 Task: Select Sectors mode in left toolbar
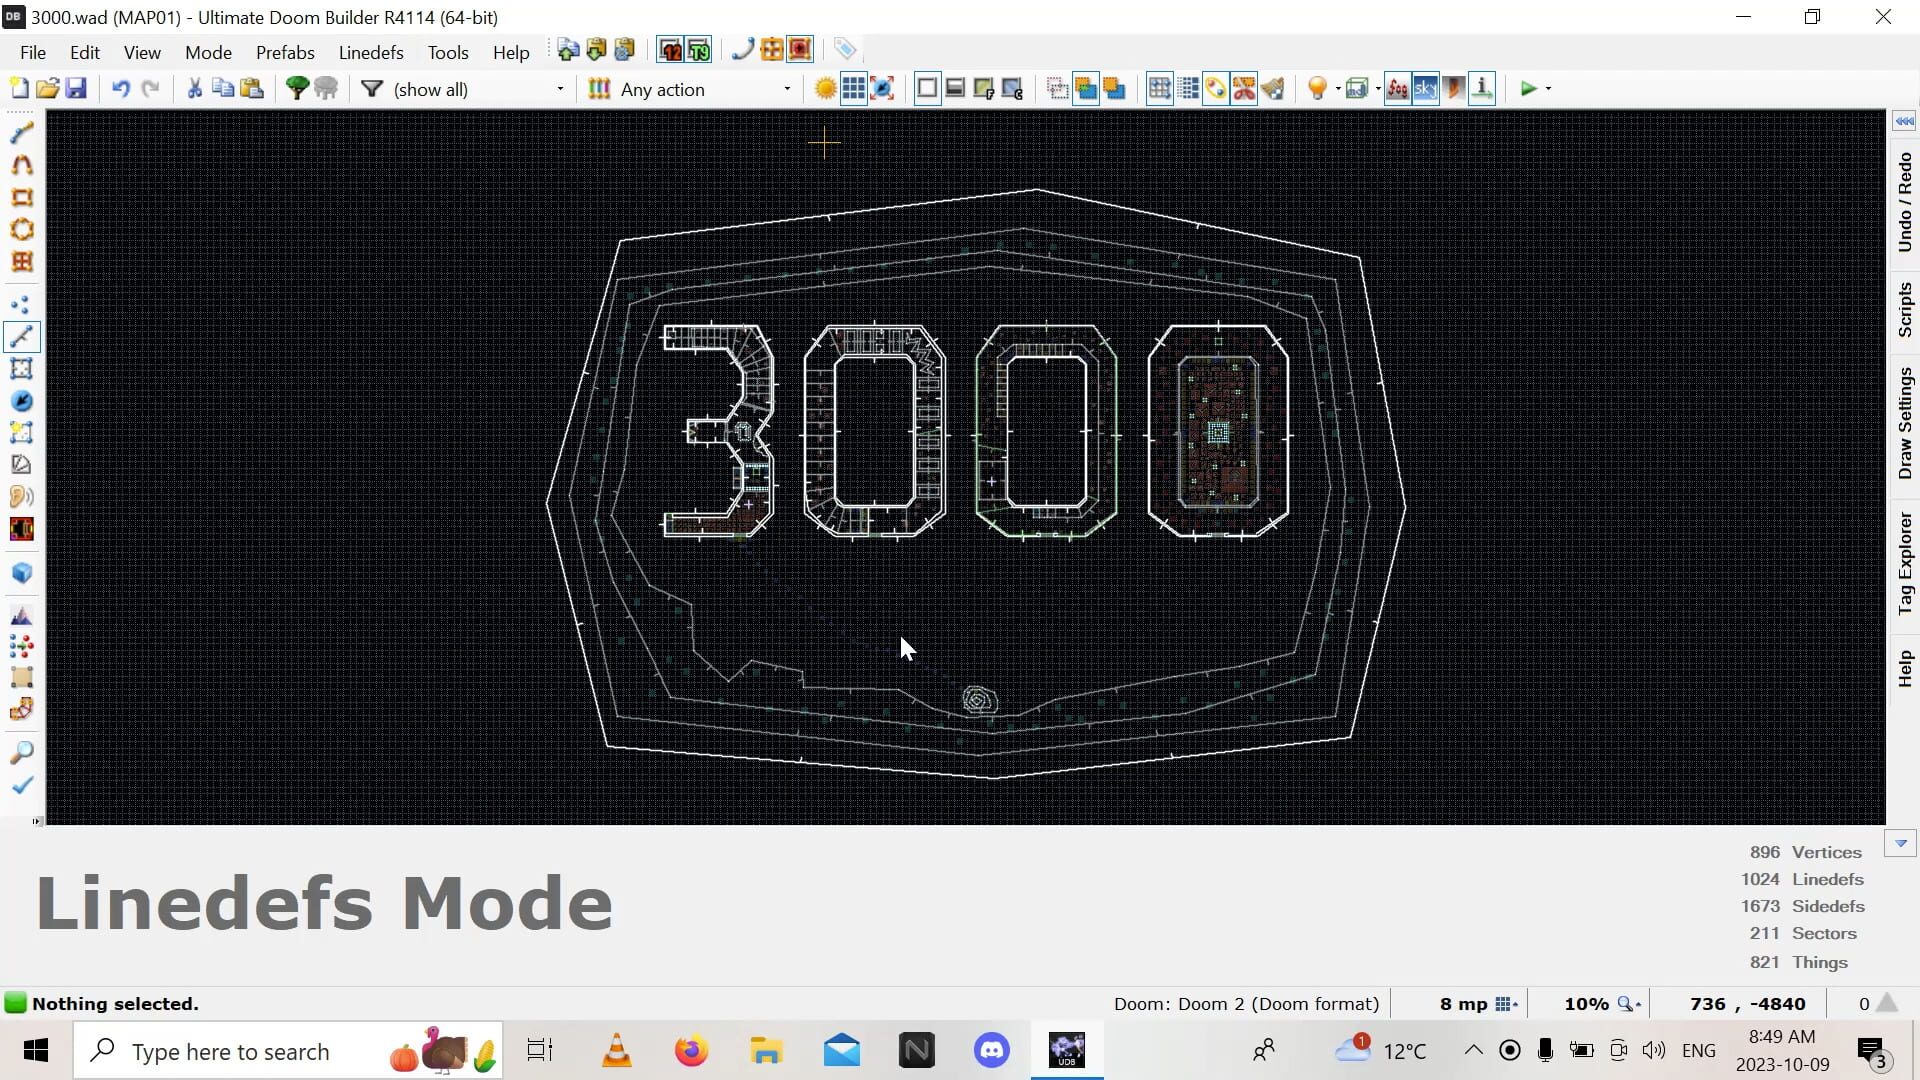21,369
